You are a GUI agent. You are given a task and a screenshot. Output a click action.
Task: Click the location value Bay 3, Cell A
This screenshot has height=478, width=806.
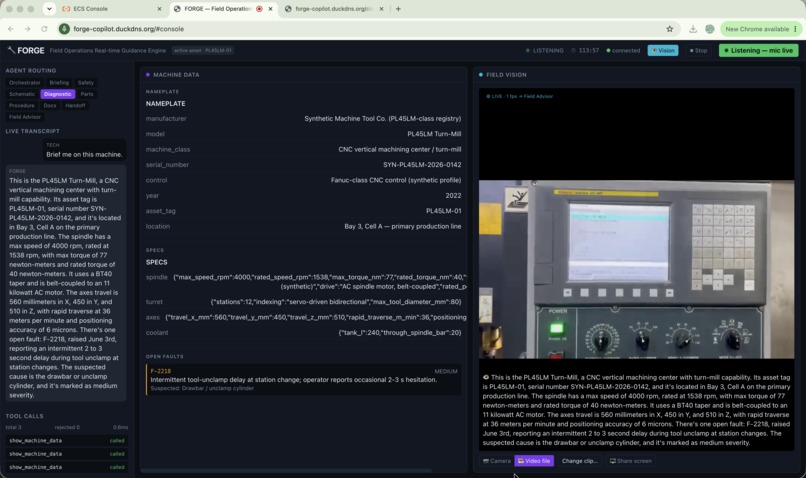pos(402,226)
